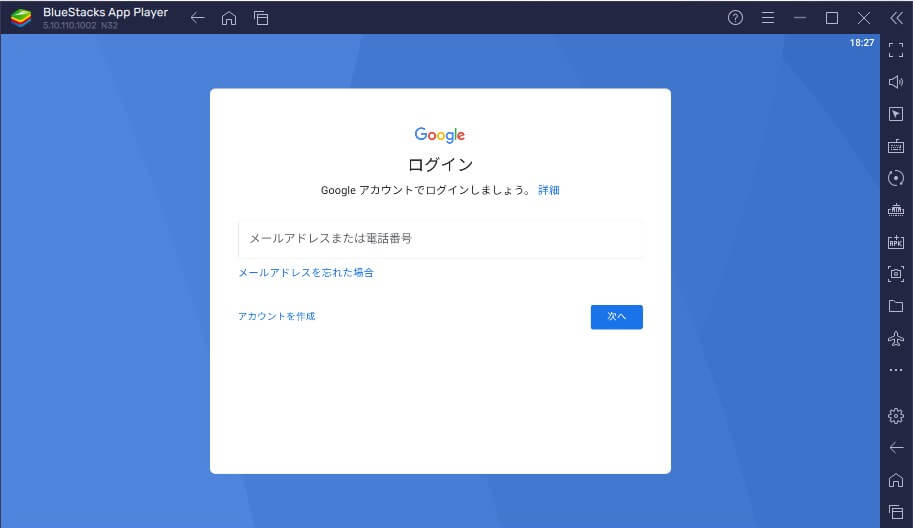Screen dimensions: 913x528
Task: Open the keyboard controls icon
Action: tap(896, 146)
